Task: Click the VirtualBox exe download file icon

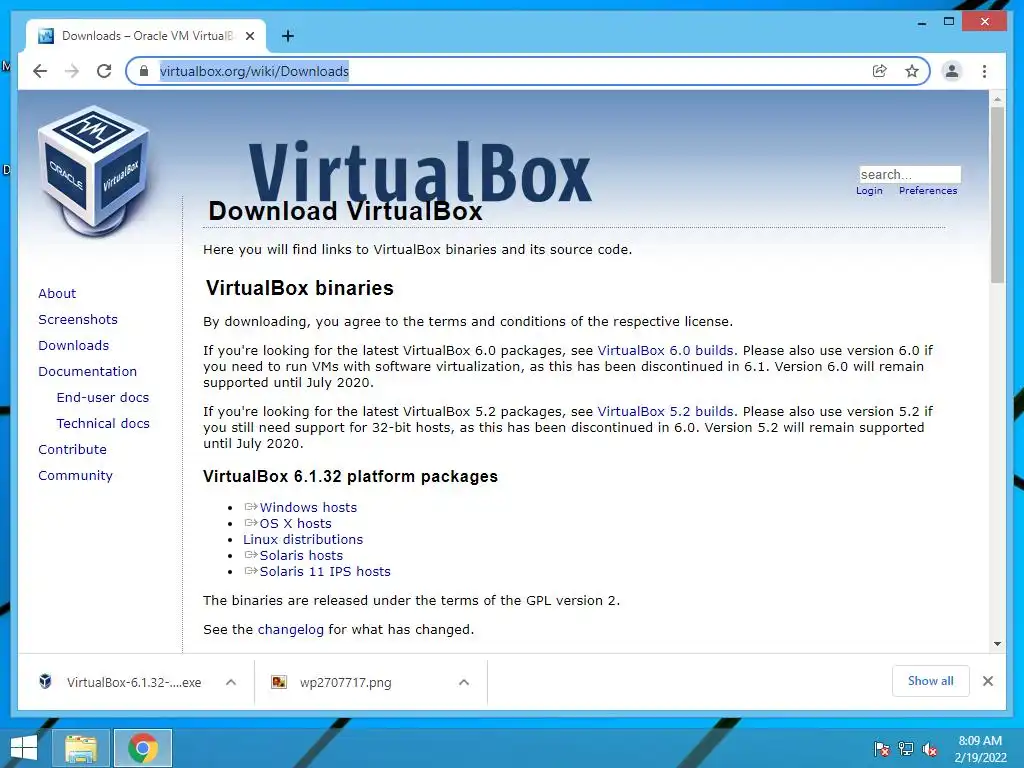Action: [x=45, y=682]
